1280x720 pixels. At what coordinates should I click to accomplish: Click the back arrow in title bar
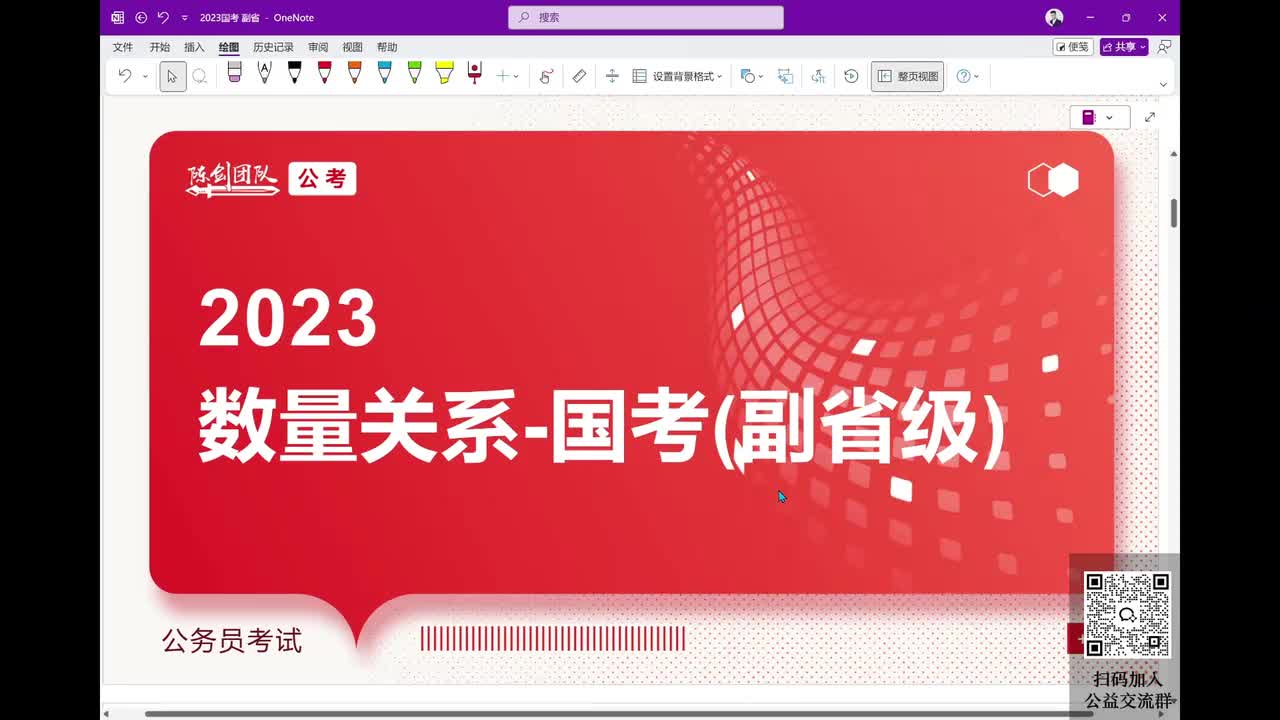[141, 17]
